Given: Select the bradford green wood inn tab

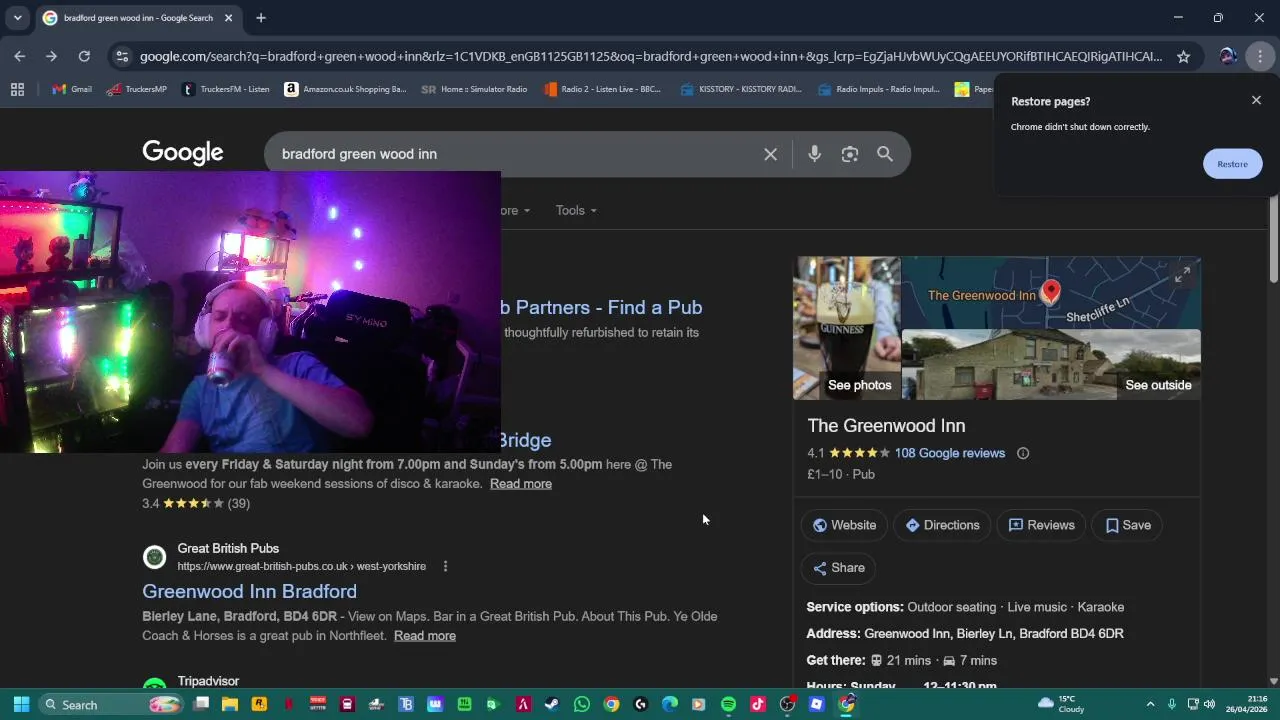Looking at the screenshot, I should coord(138,18).
